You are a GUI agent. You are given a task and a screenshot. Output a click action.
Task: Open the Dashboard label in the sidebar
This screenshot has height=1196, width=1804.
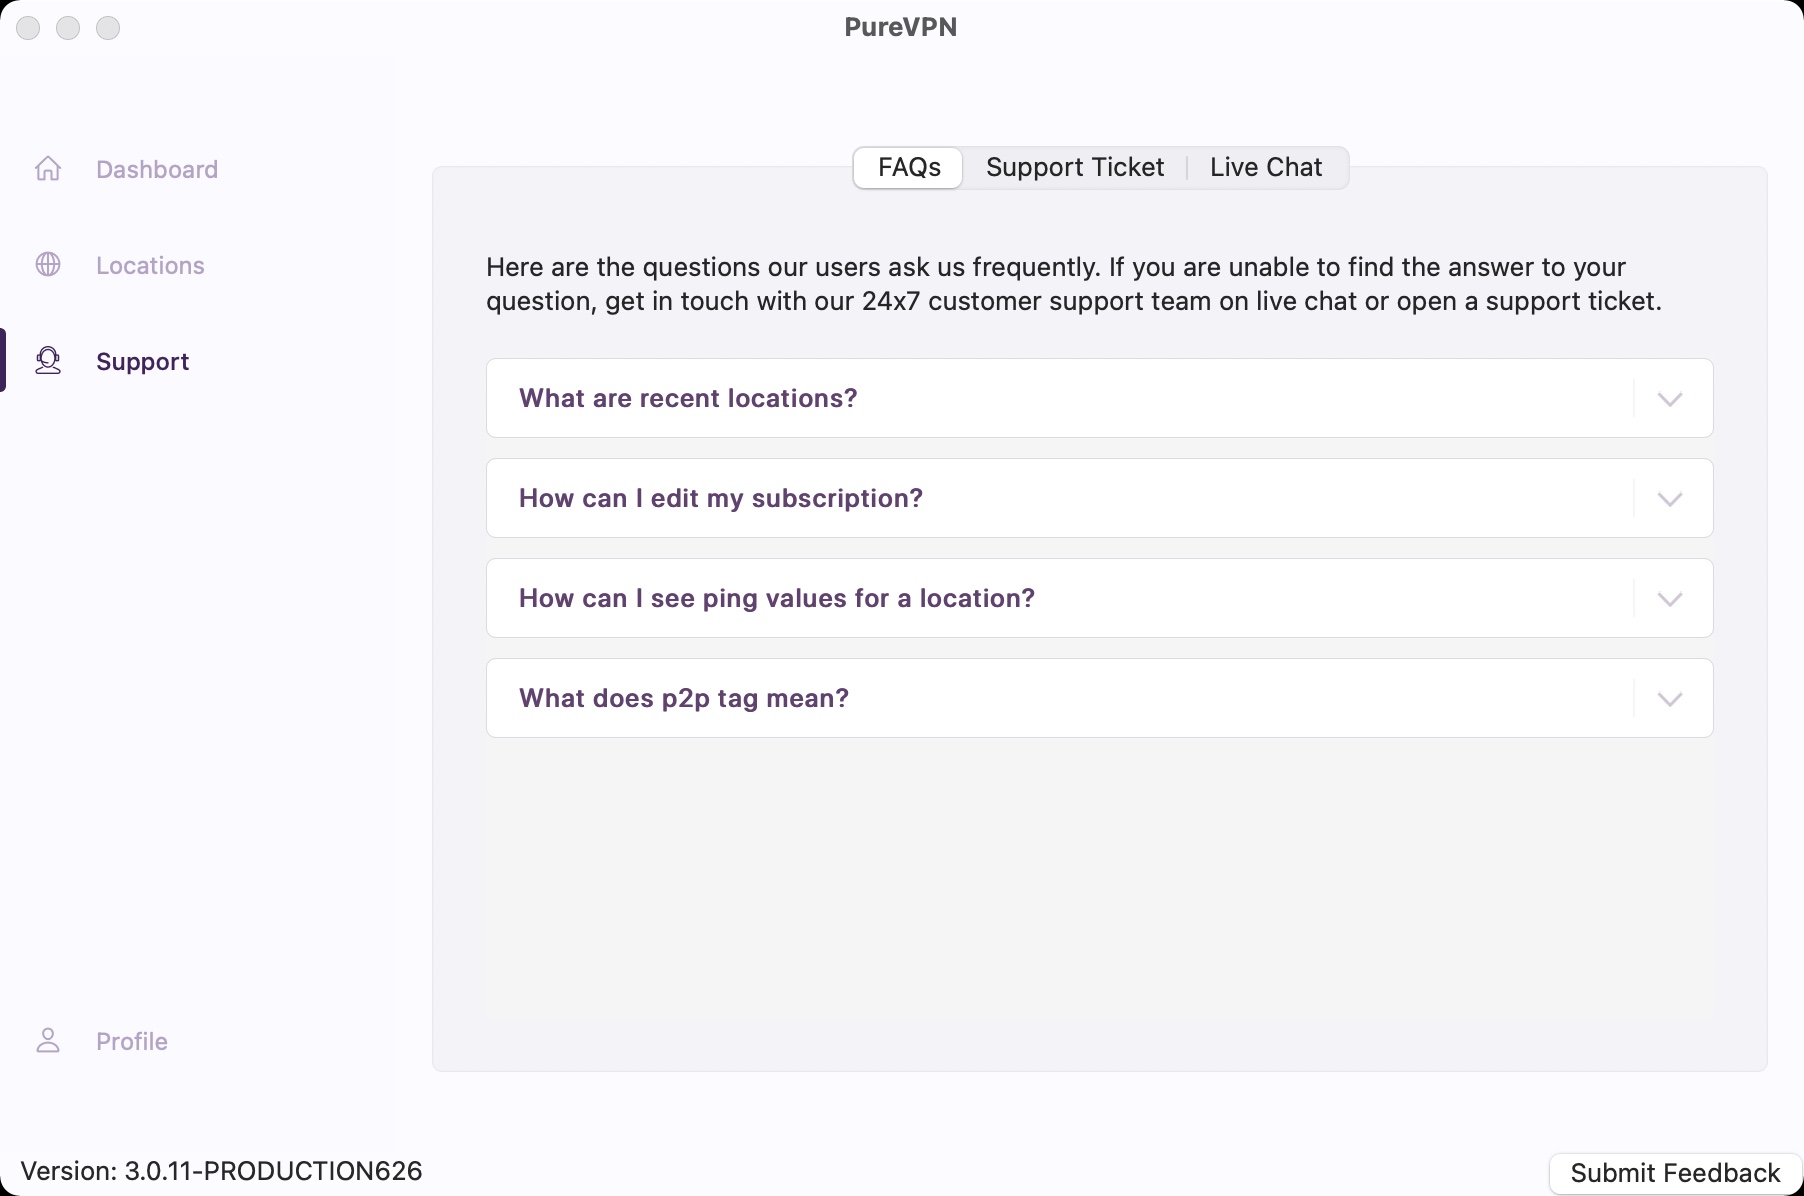pos(157,169)
